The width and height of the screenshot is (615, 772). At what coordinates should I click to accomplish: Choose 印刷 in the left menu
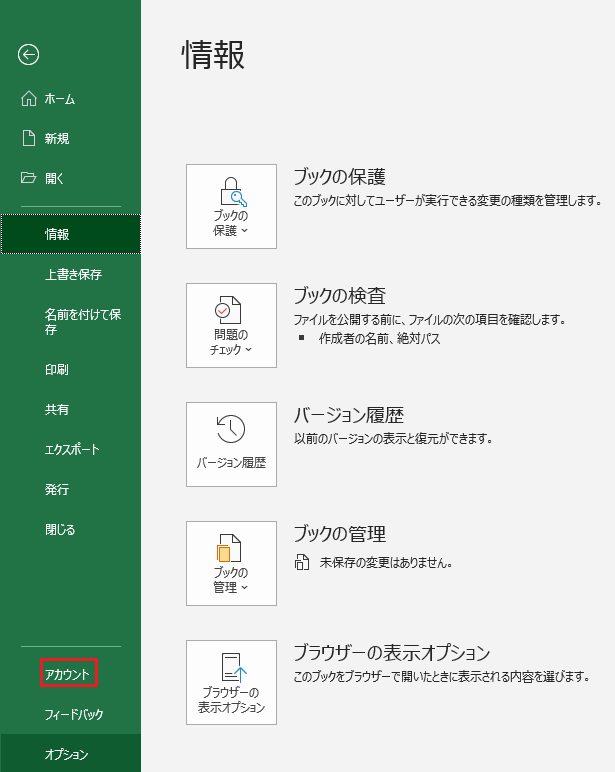click(x=57, y=369)
